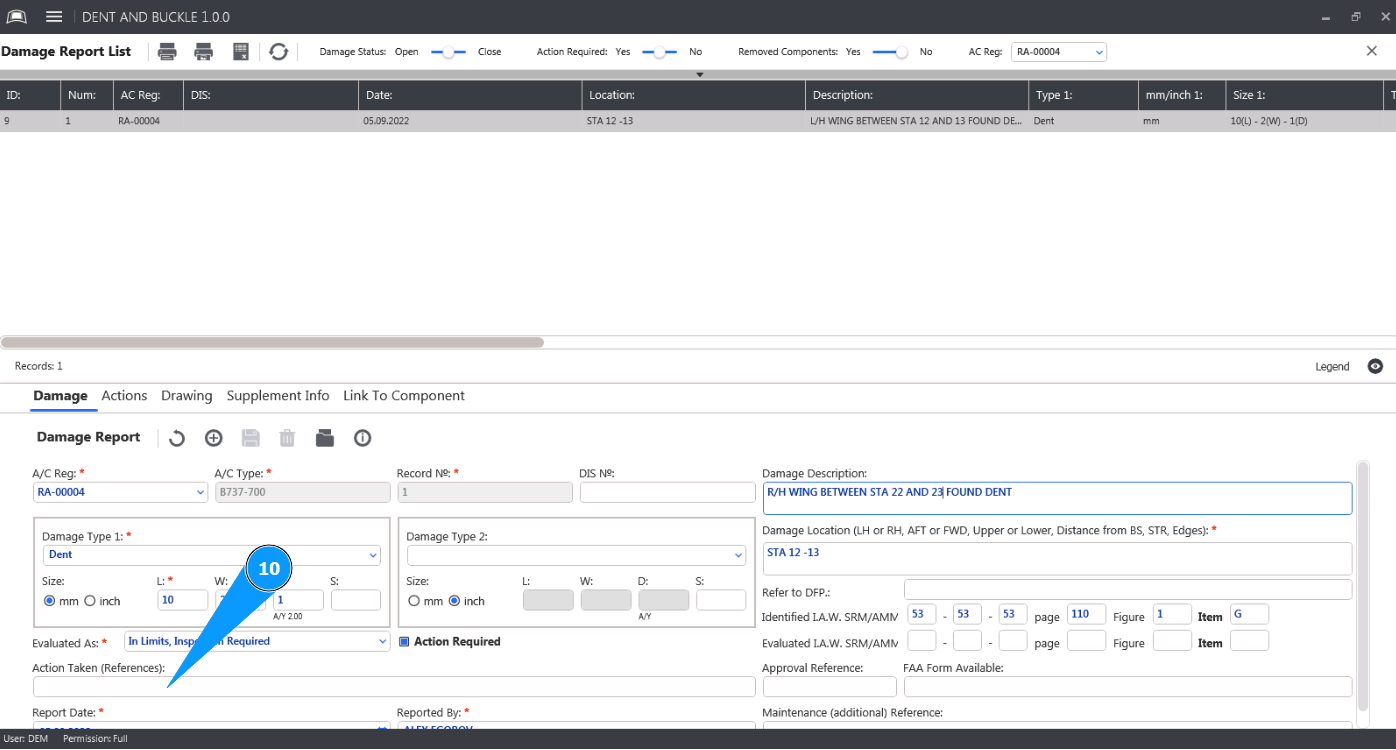Open the folder icon in the Damage Report toolbar
The height and width of the screenshot is (750, 1396).
324,438
